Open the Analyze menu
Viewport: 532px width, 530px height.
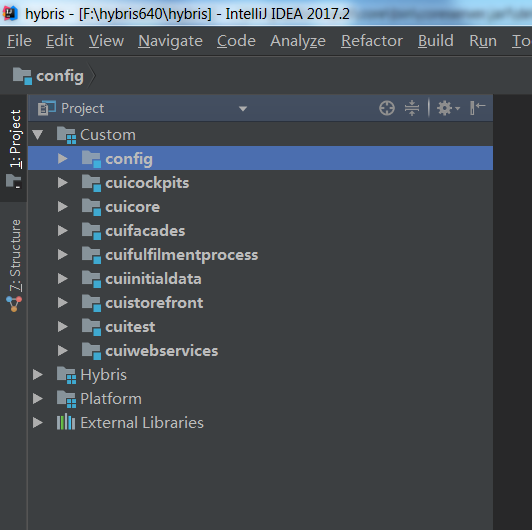[298, 41]
